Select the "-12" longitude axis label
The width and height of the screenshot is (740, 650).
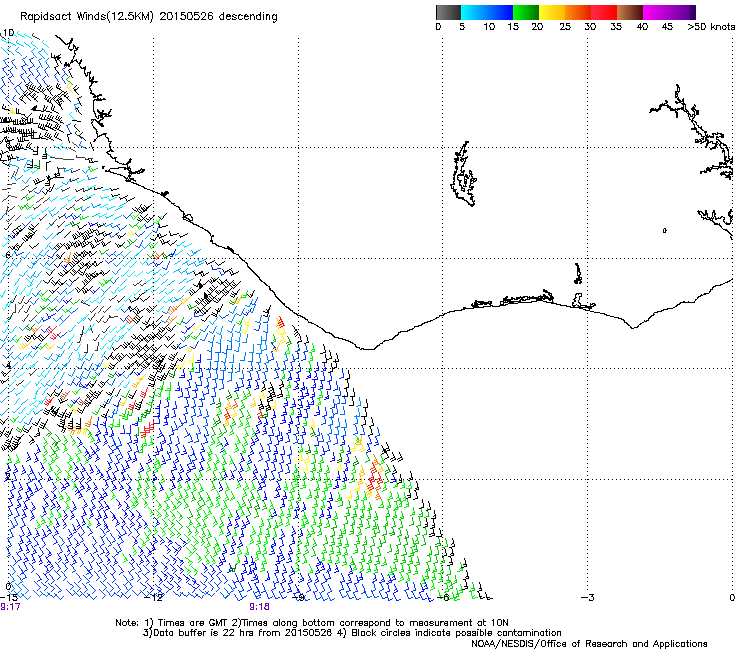click(153, 597)
